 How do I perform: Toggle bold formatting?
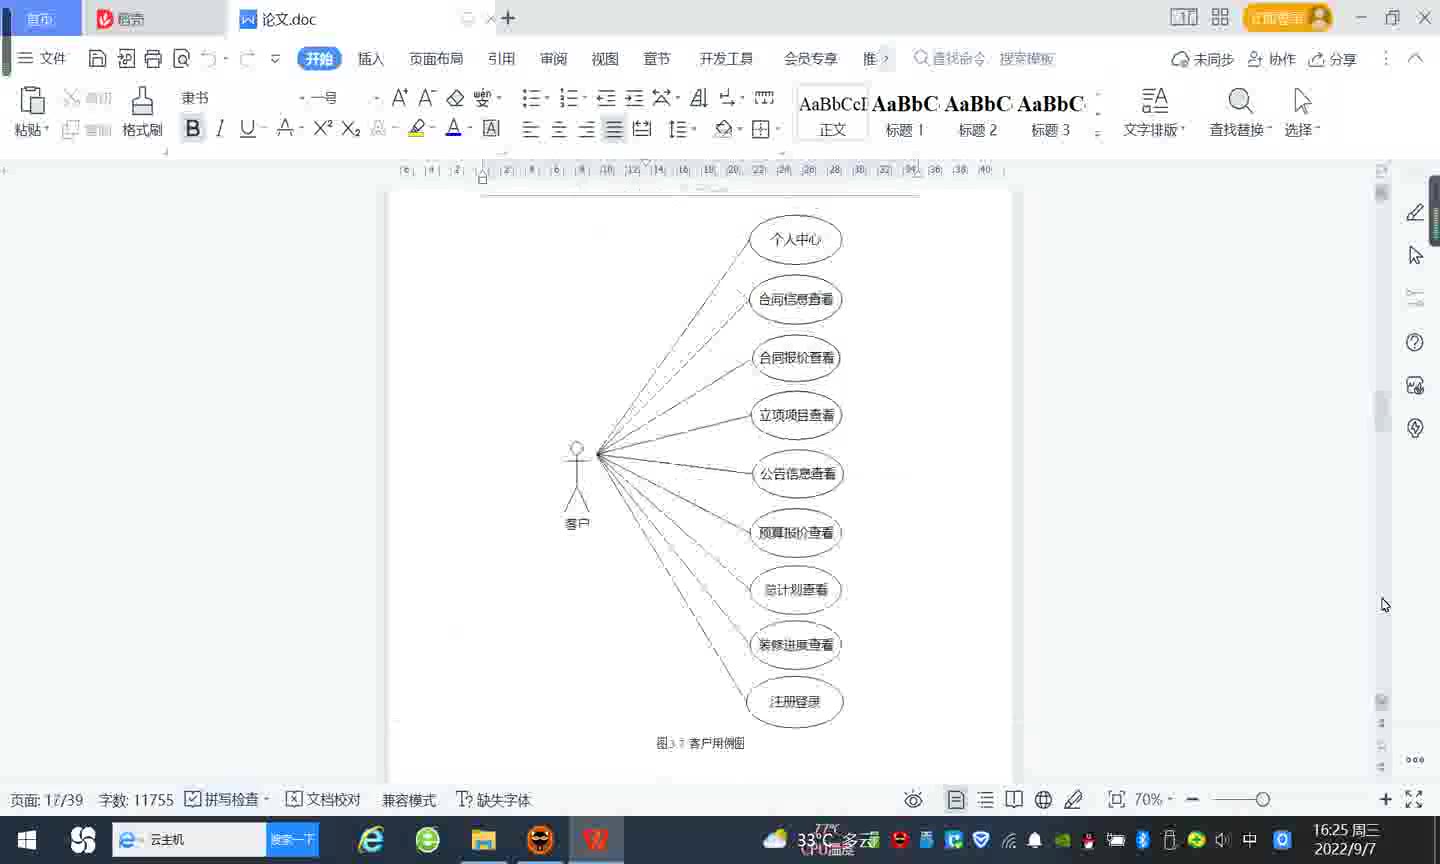click(x=193, y=128)
